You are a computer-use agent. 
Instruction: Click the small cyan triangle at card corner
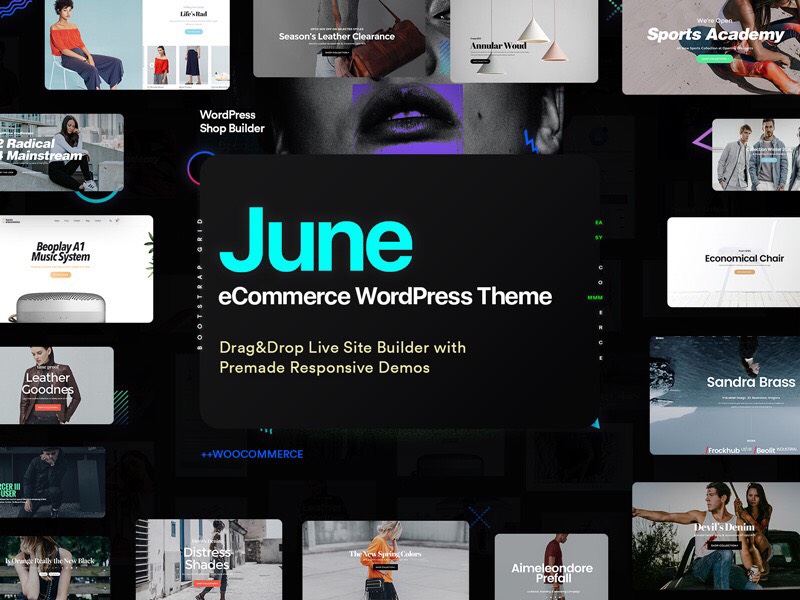(595, 424)
